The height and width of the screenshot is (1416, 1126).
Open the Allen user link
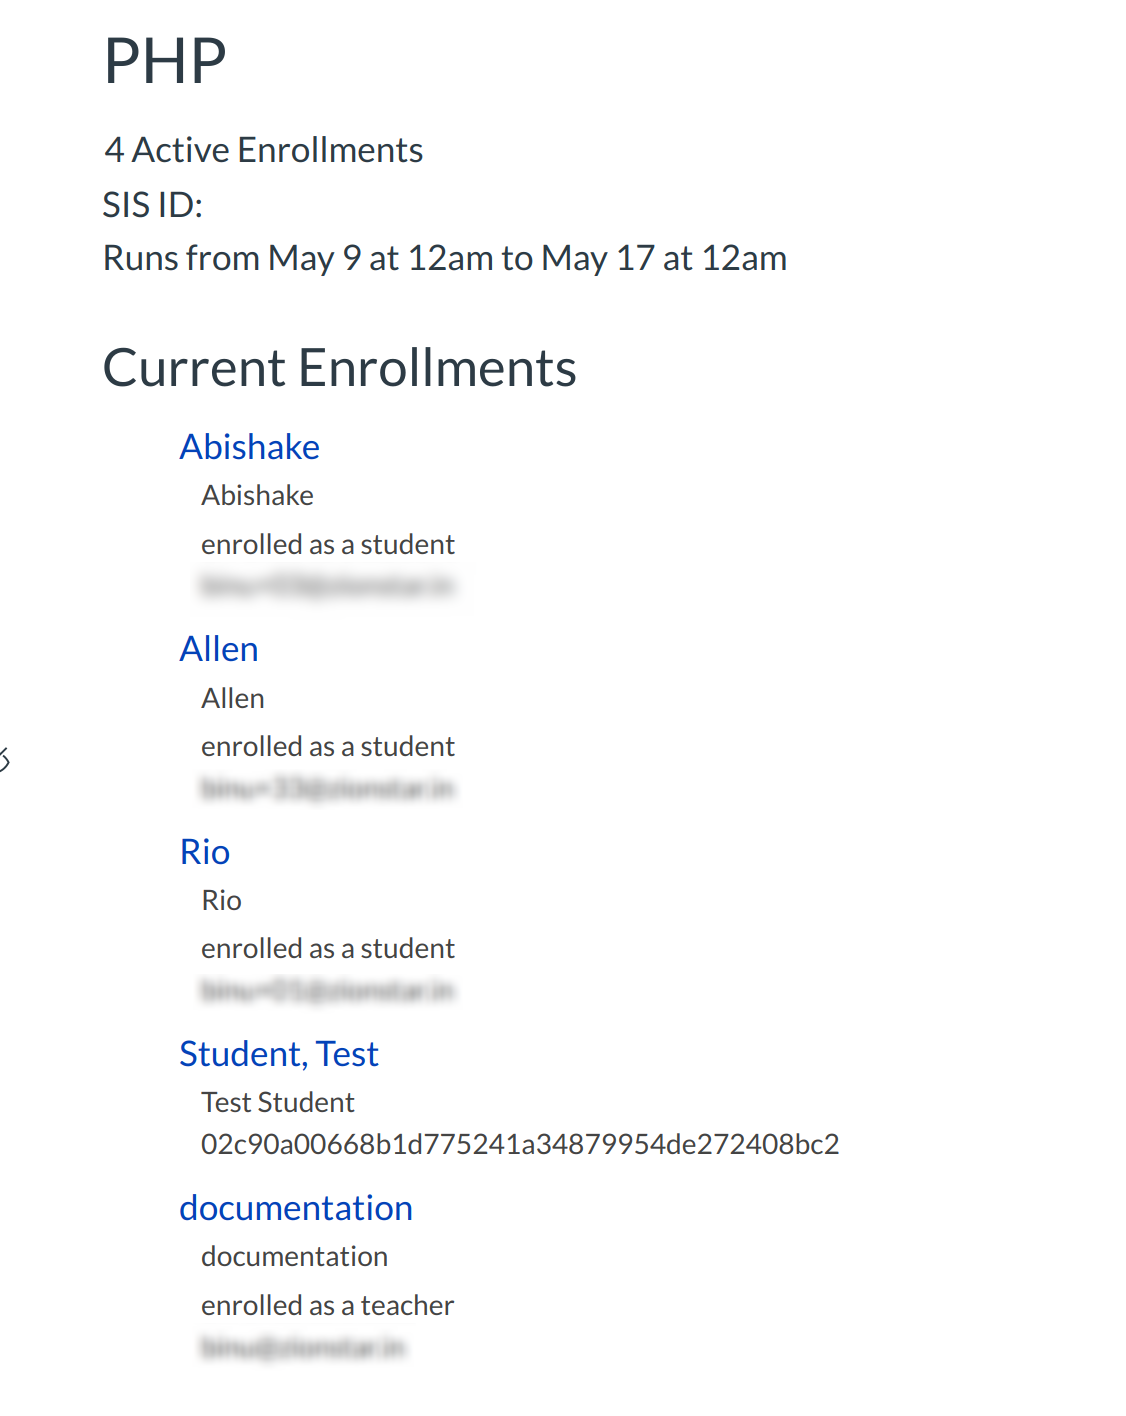click(219, 650)
